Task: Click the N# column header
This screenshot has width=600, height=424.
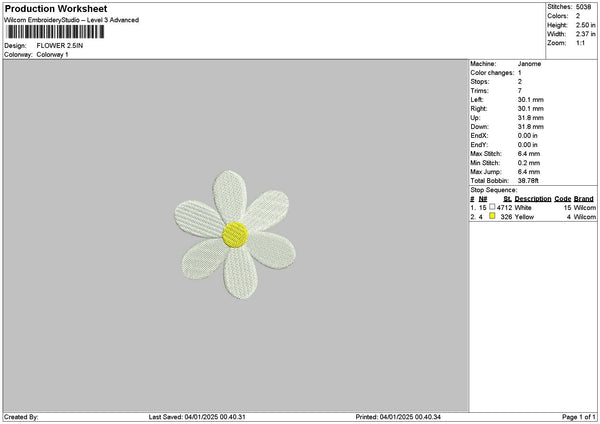Action: coord(483,198)
